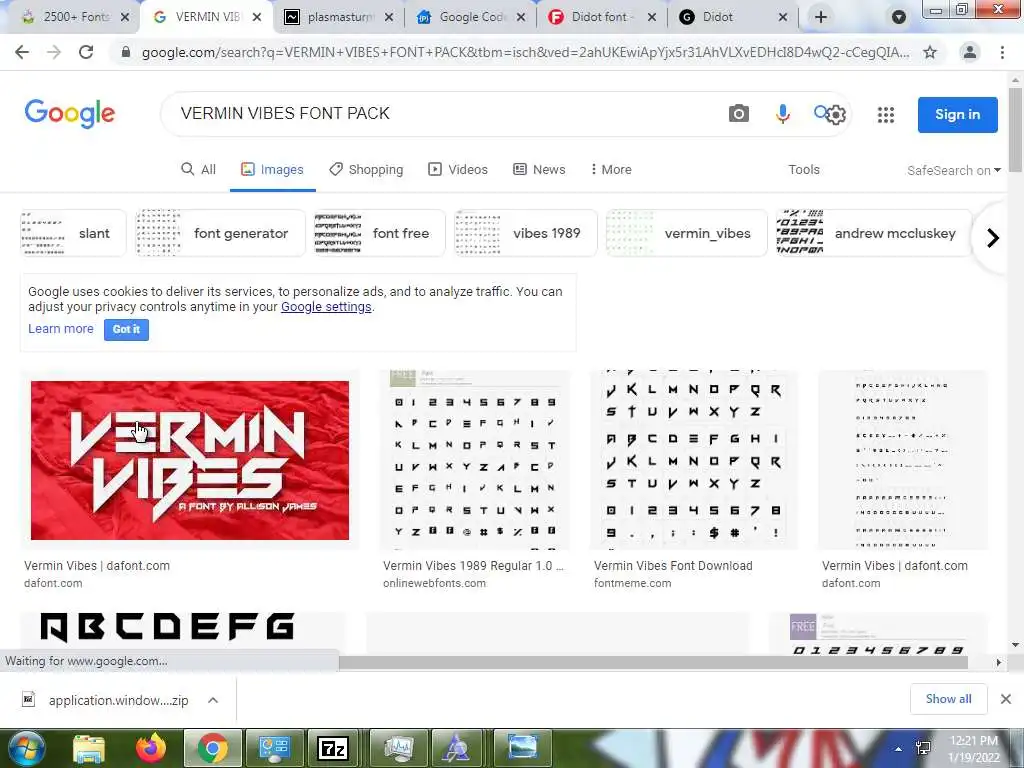Image resolution: width=1024 pixels, height=768 pixels.
Task: Show hidden system tray icons
Action: coord(898,749)
